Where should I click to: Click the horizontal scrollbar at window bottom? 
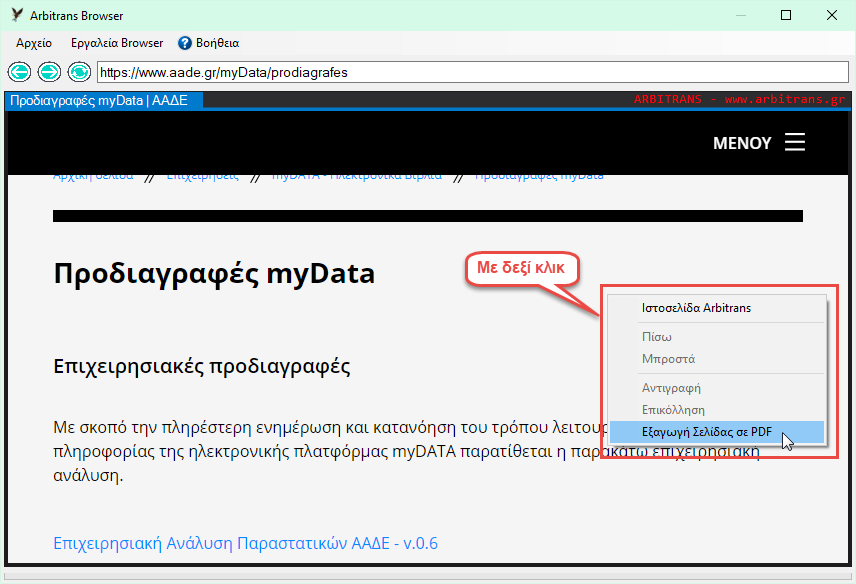point(427,575)
